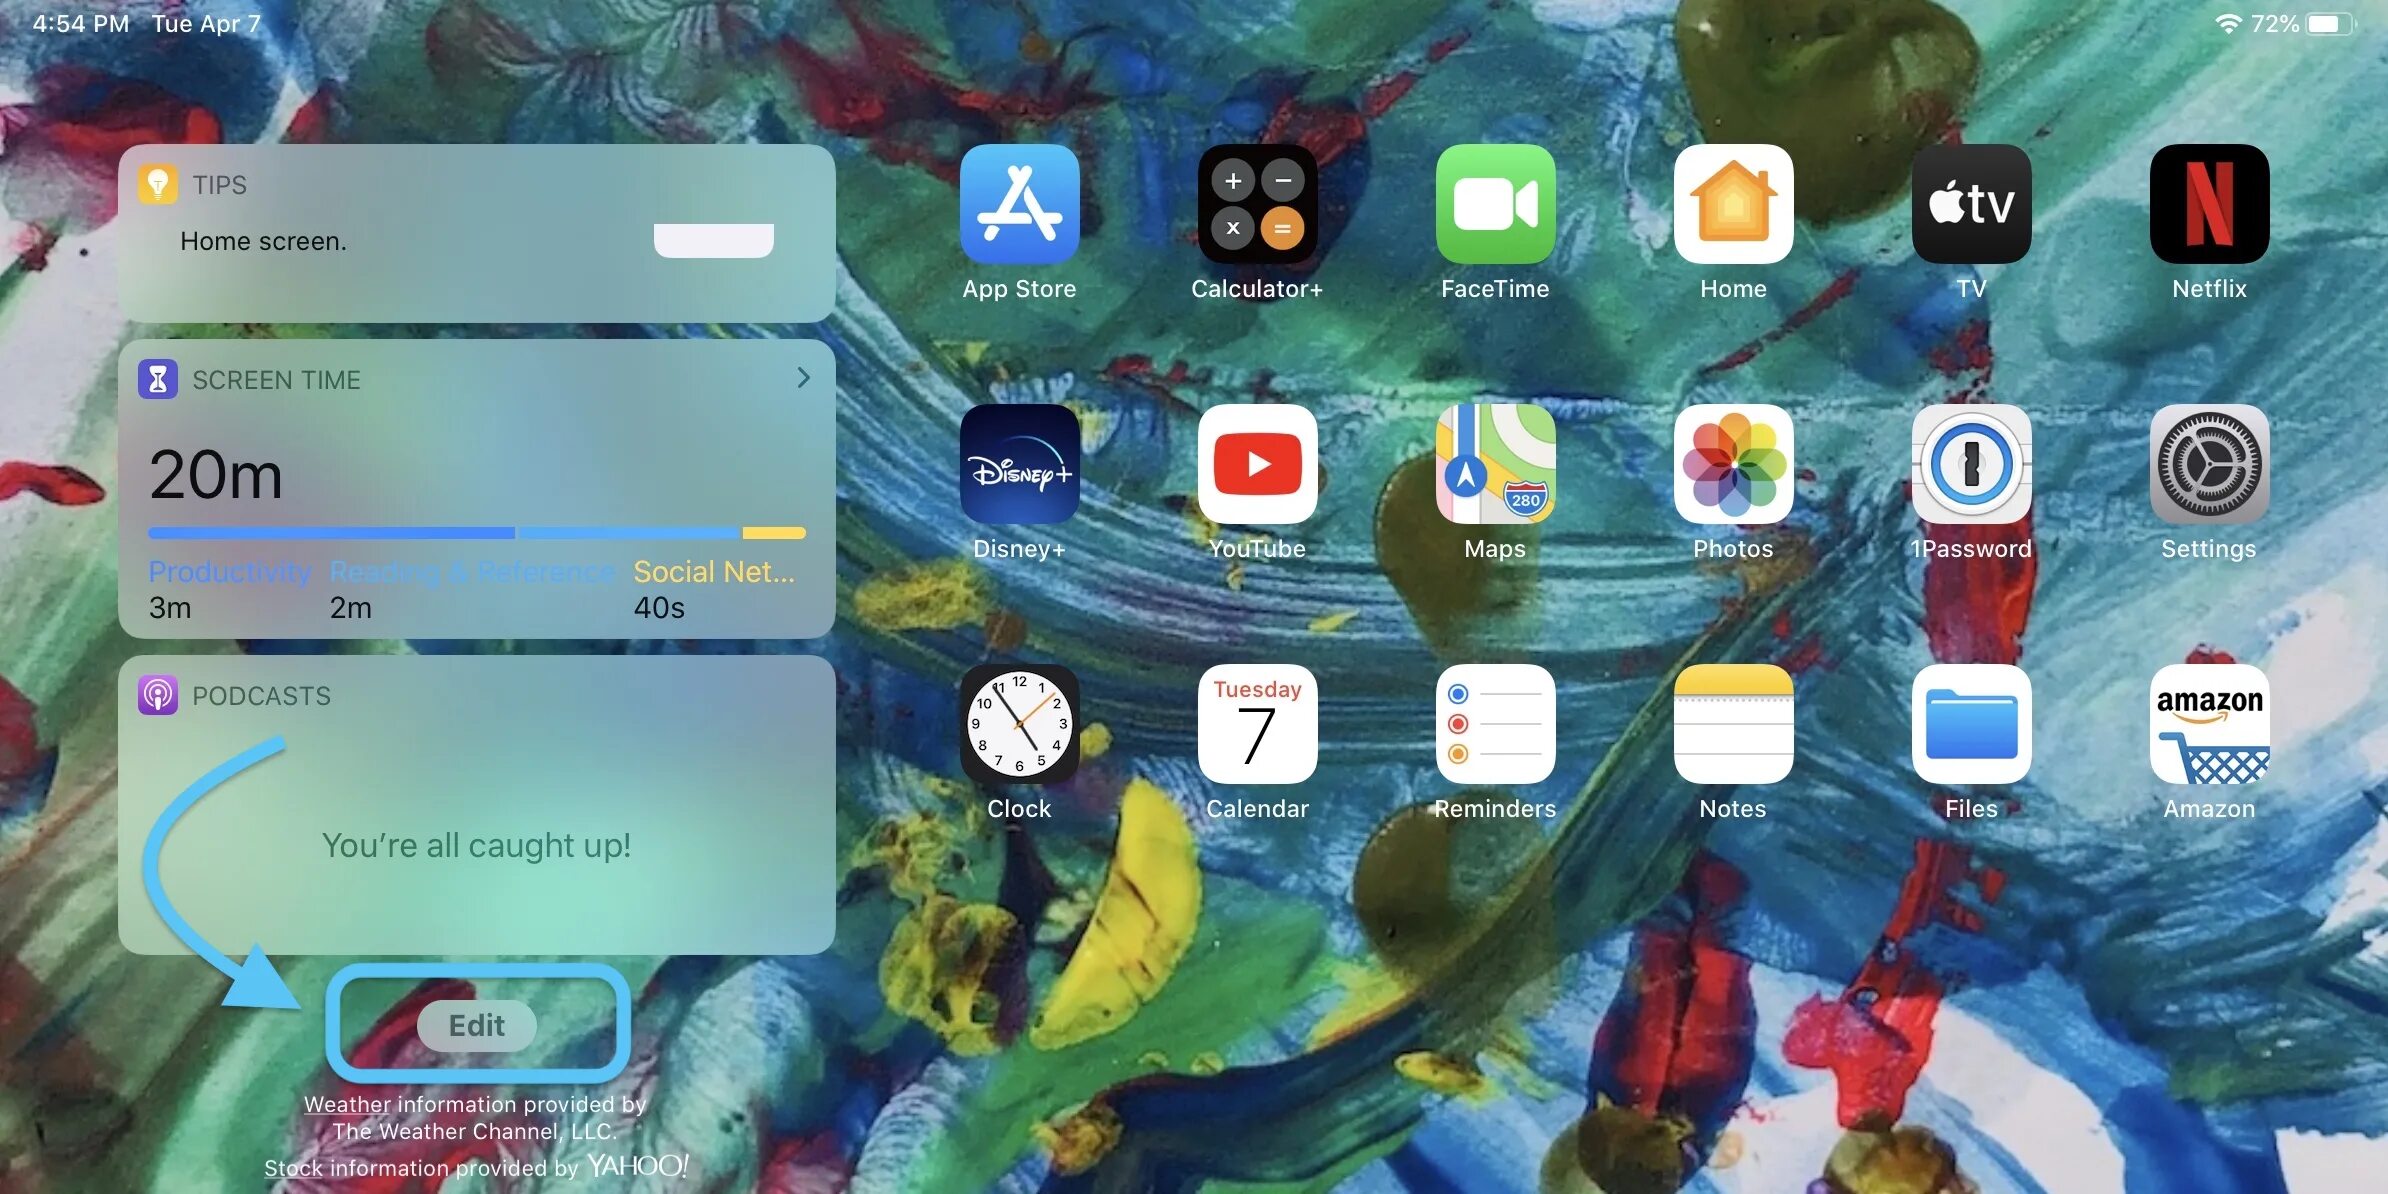Launch Amazon shopping app

coord(2209,724)
